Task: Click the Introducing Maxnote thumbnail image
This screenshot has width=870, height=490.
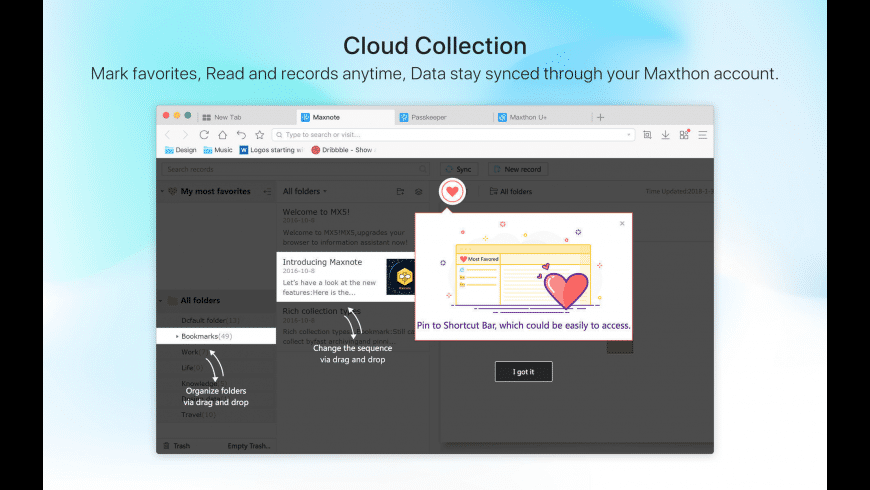Action: pyautogui.click(x=401, y=276)
